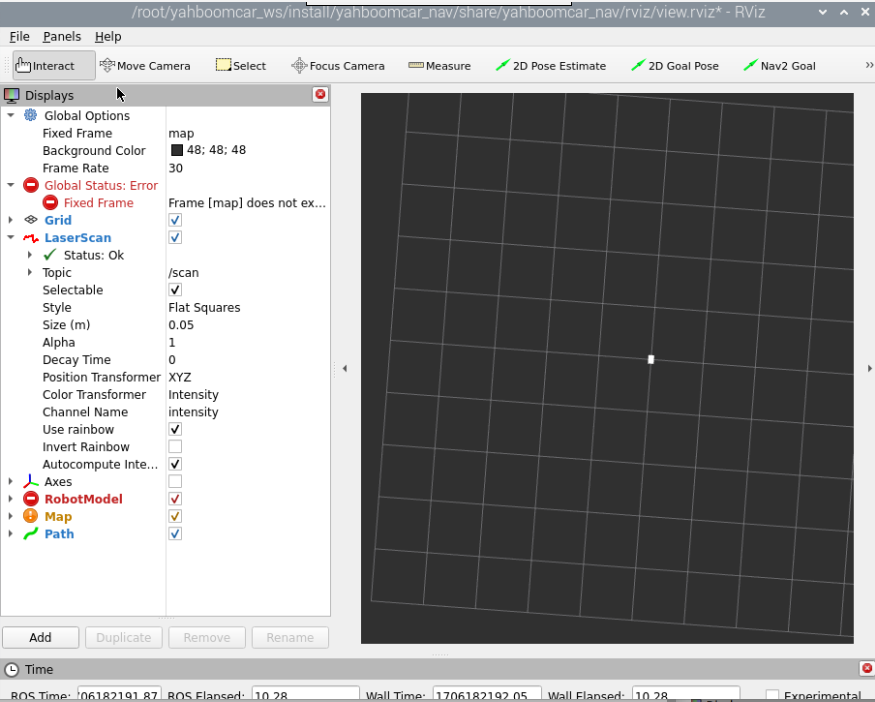Click the Displays panel monitor icon

(x=11, y=95)
